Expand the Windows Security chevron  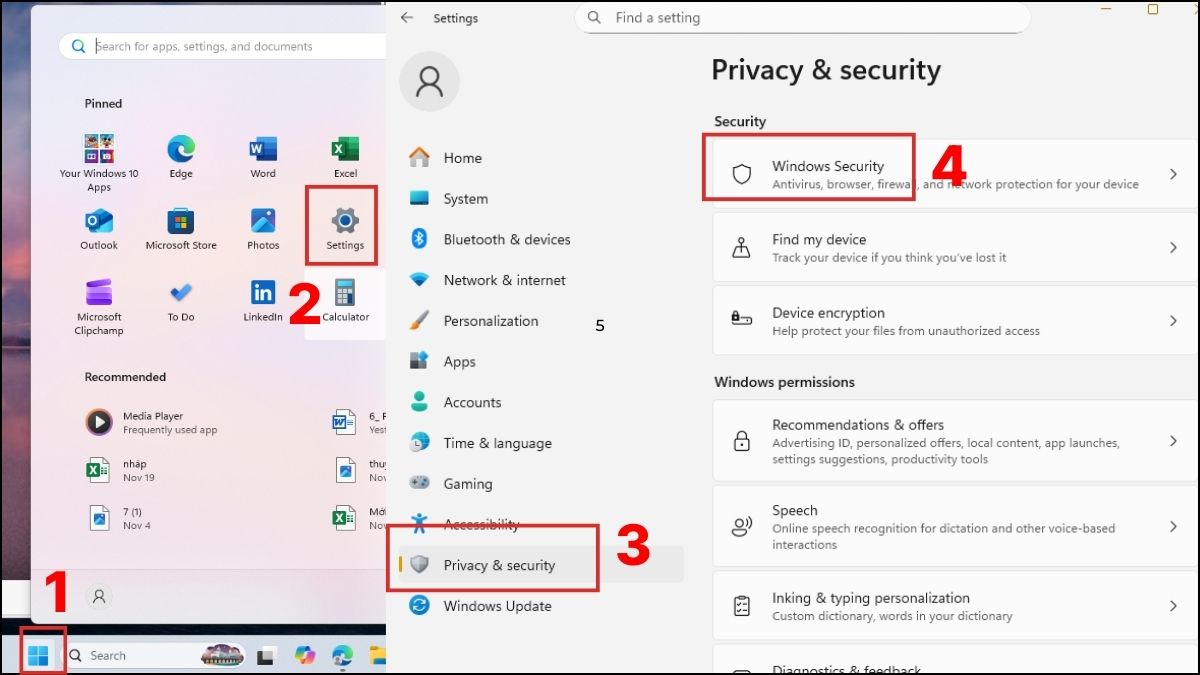tap(1174, 175)
